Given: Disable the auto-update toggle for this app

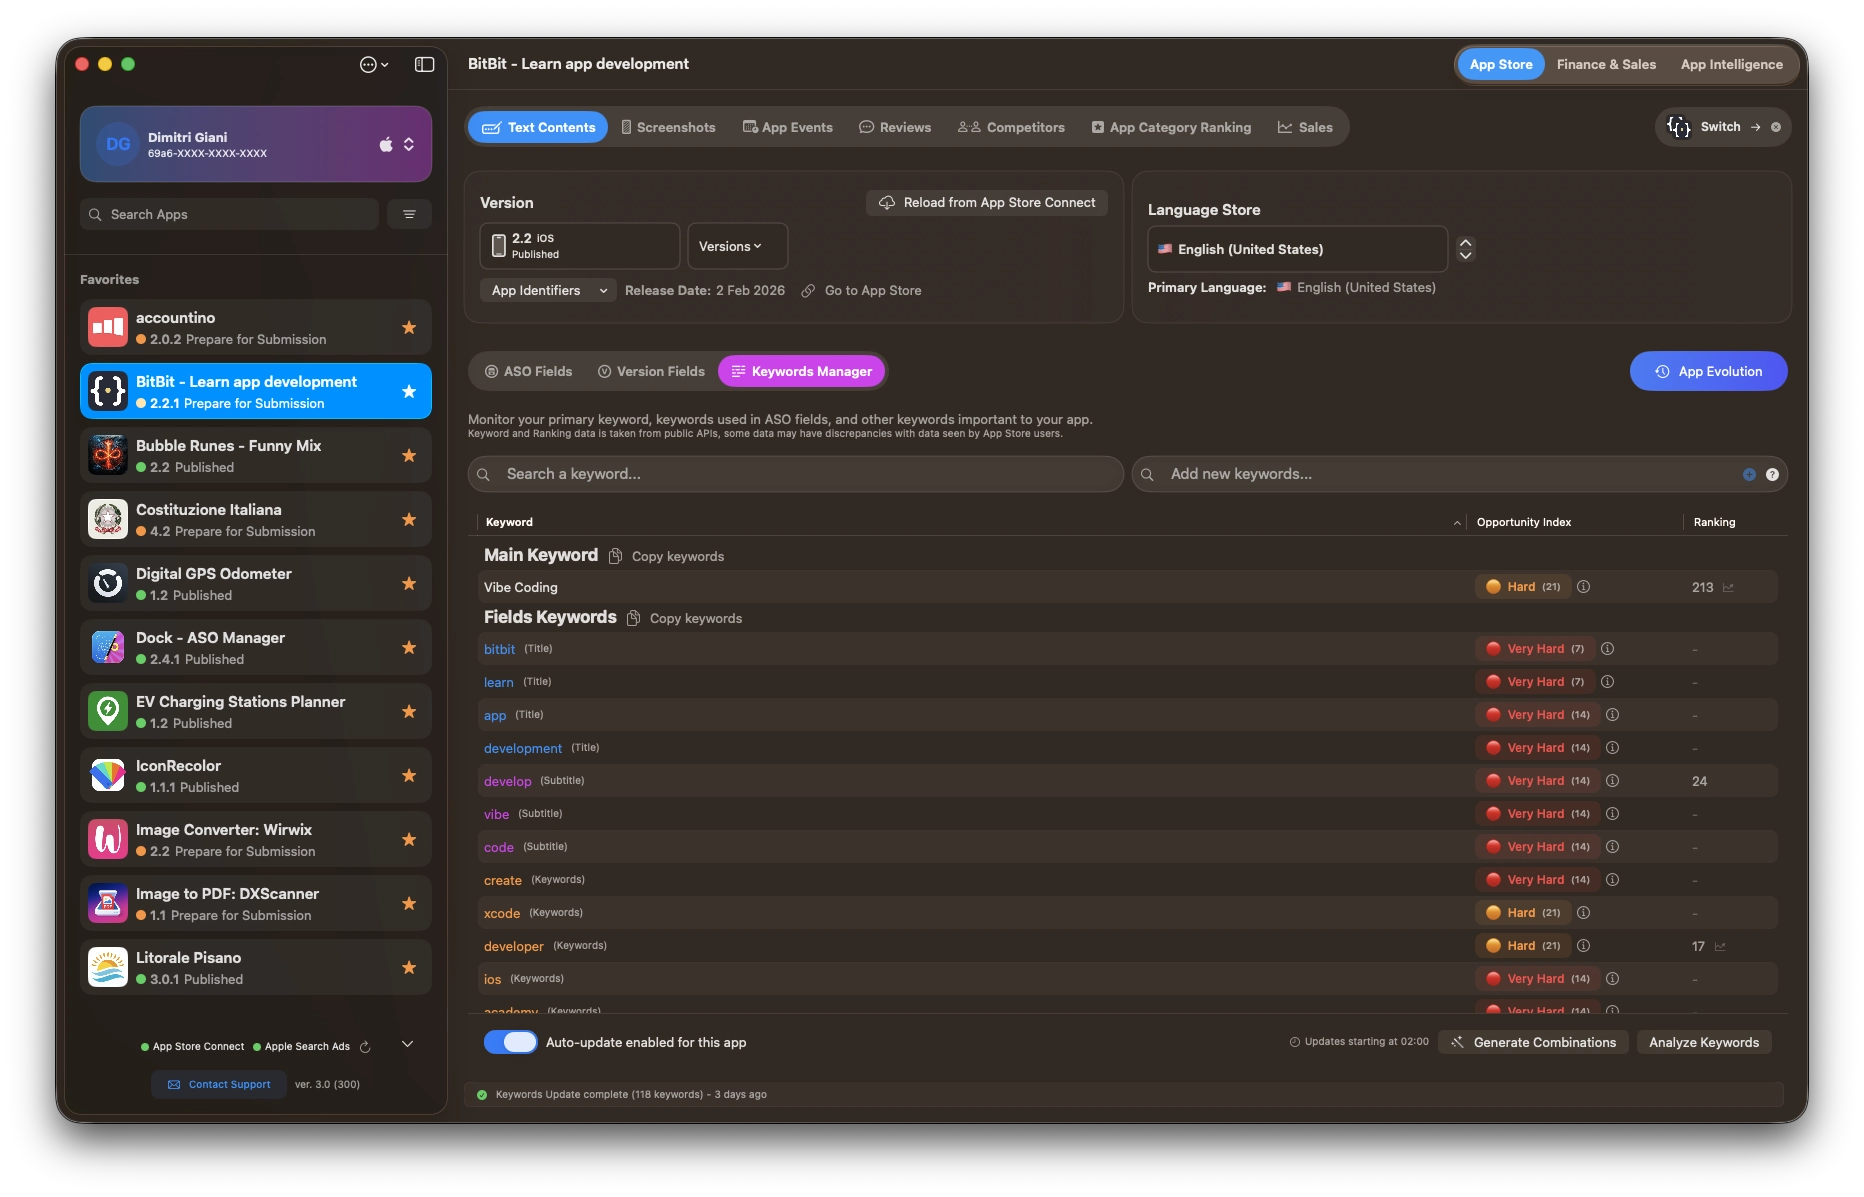Looking at the screenshot, I should (511, 1042).
